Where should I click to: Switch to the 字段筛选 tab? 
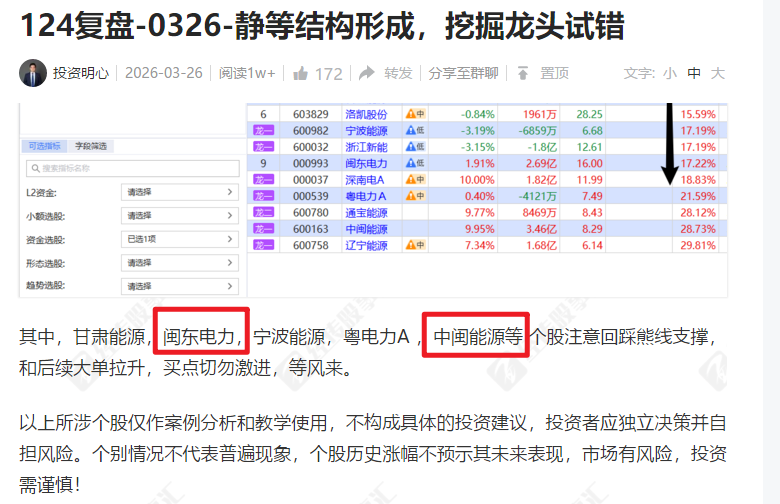point(90,146)
